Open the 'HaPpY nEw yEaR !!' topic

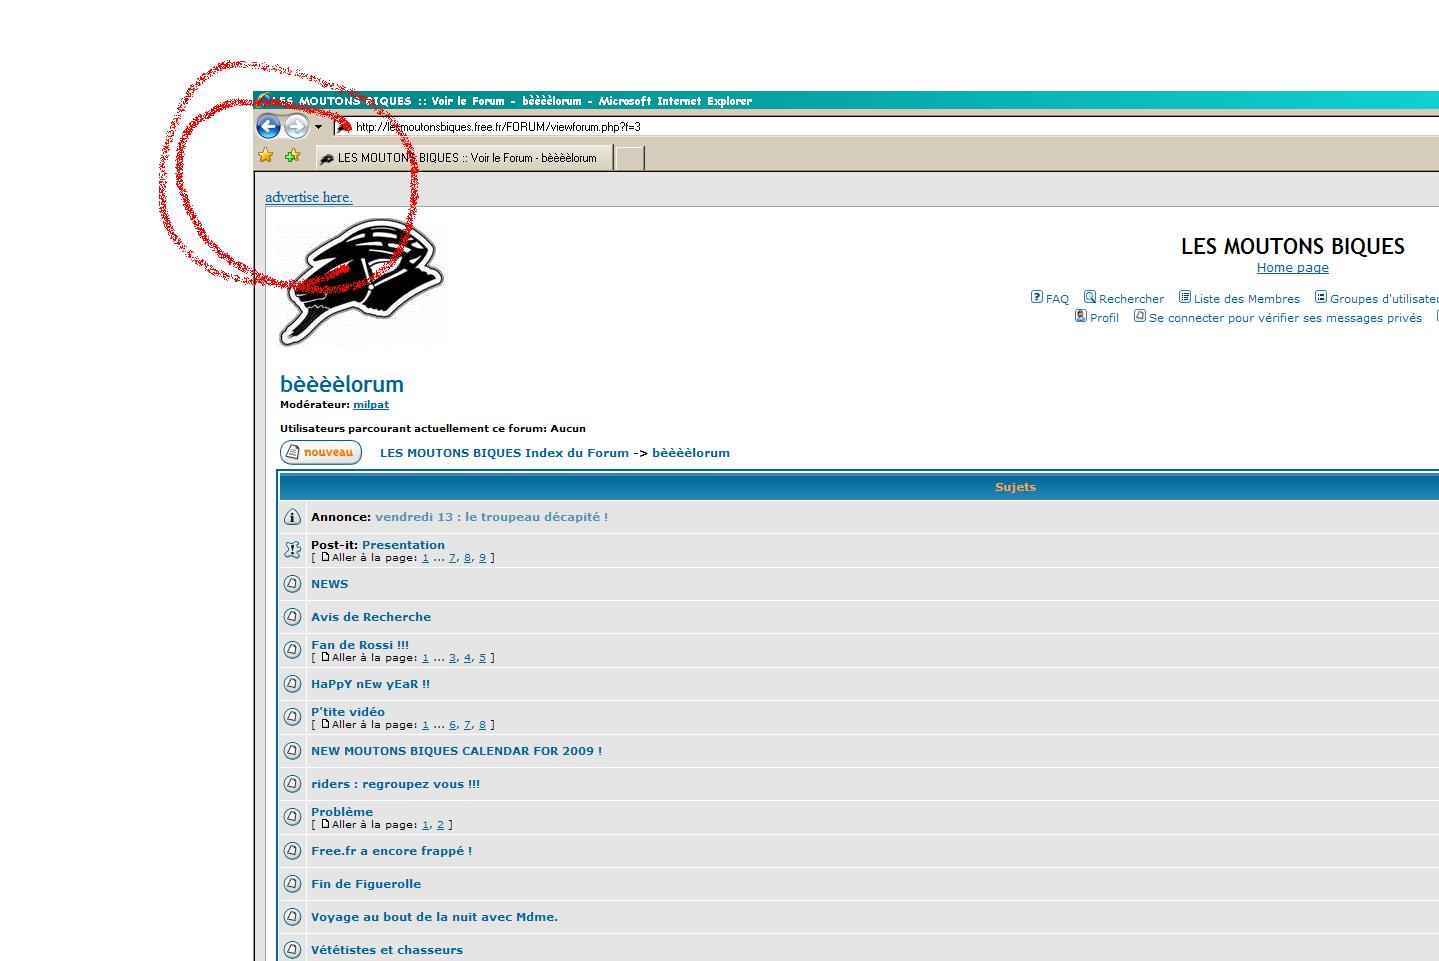coord(370,684)
